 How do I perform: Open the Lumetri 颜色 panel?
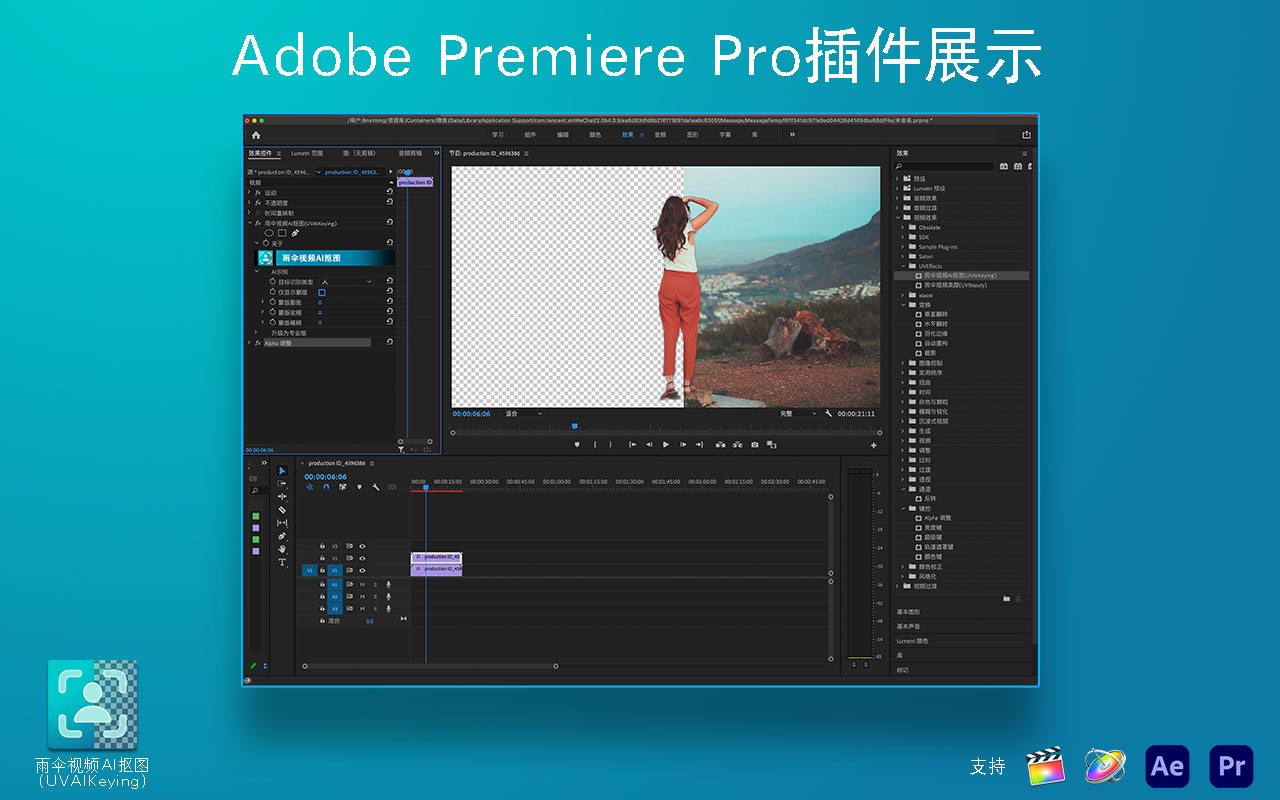pos(912,641)
